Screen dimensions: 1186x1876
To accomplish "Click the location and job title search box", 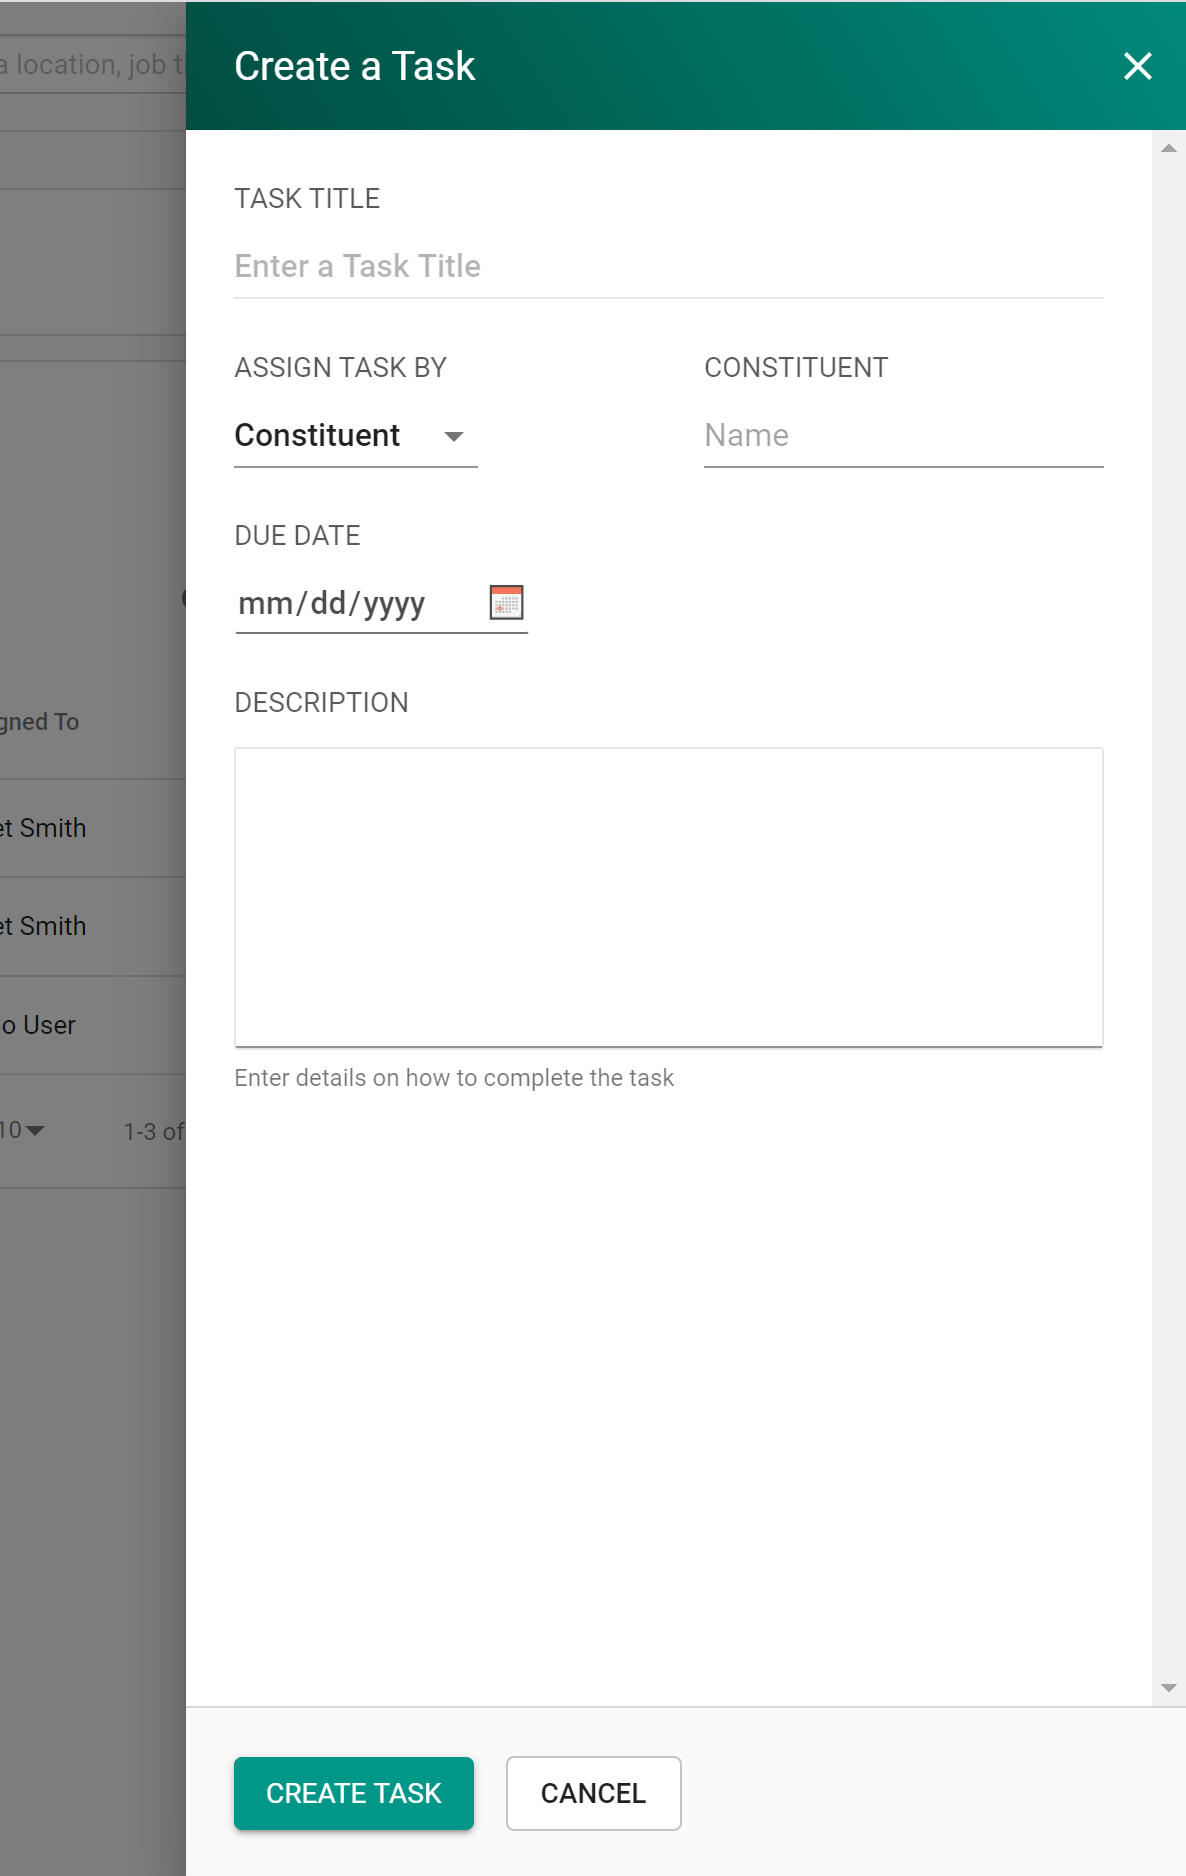I will (x=92, y=65).
